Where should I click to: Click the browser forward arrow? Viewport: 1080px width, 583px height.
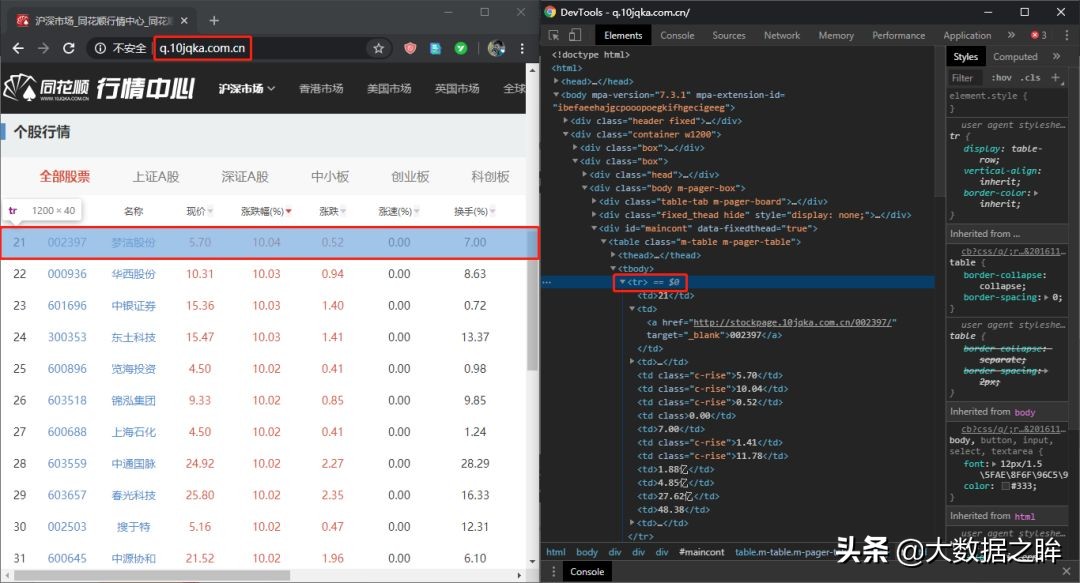[43, 48]
